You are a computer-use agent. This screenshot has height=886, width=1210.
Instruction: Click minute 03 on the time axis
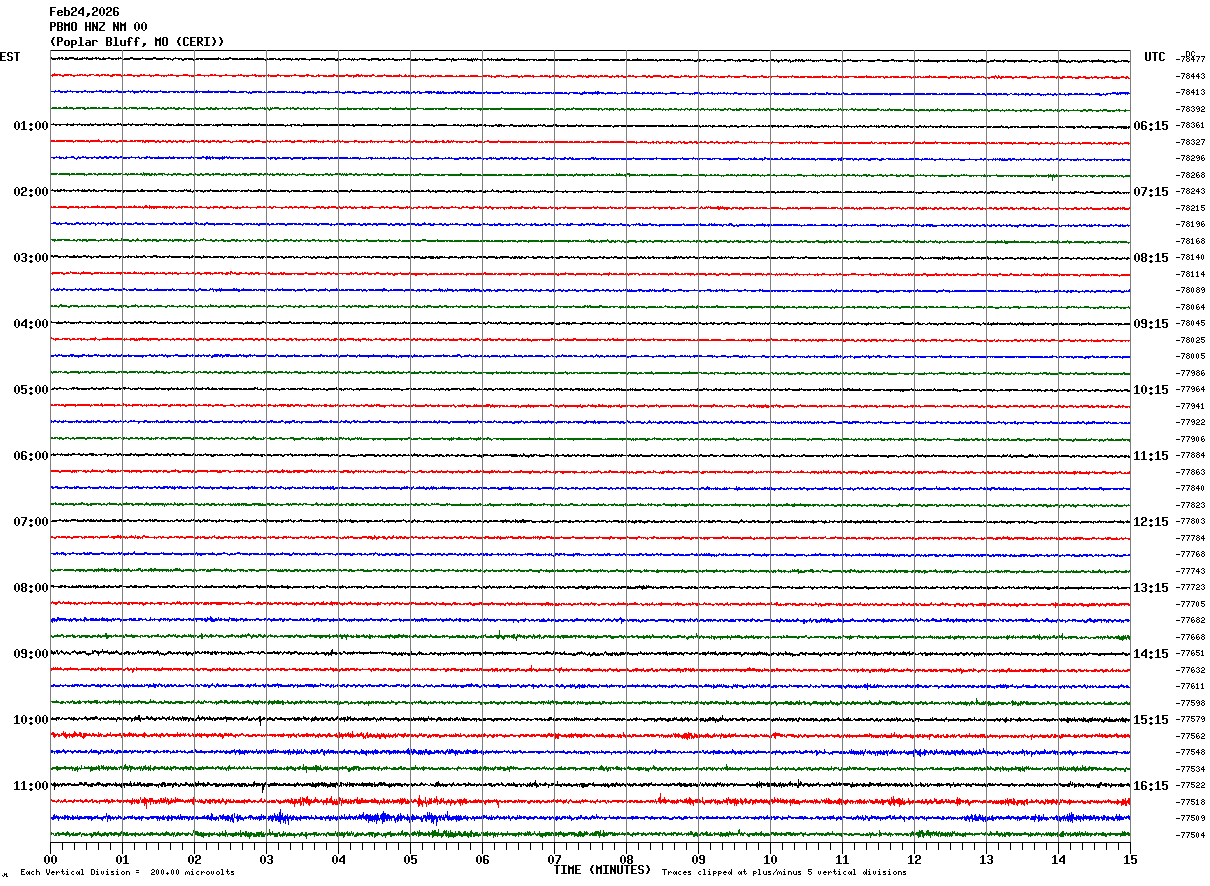point(266,859)
